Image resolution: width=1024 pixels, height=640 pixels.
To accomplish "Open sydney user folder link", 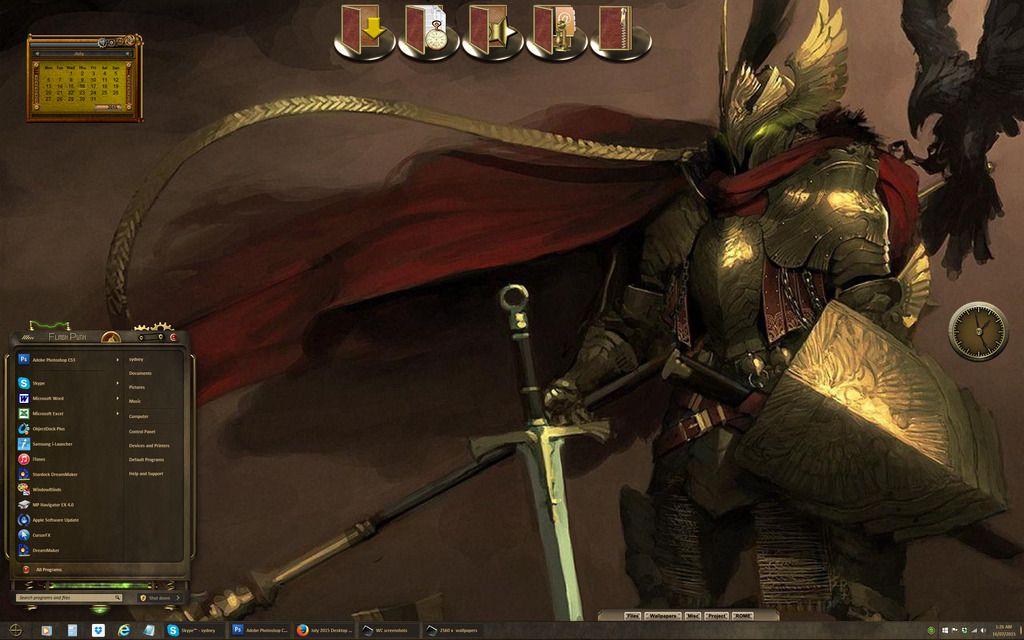I will 136,359.
